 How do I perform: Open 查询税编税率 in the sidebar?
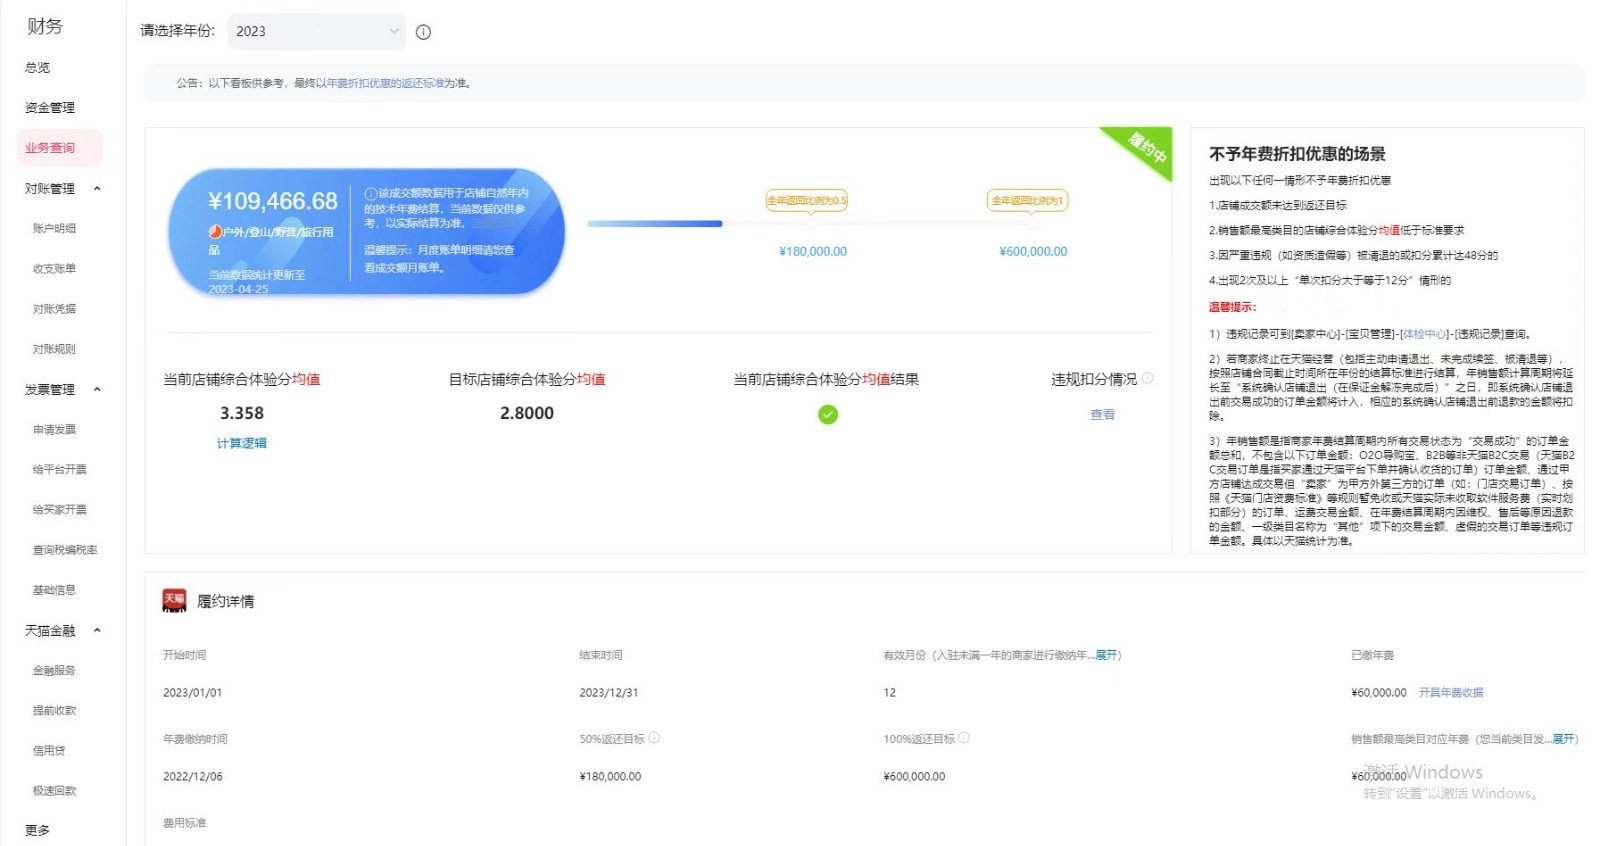click(x=65, y=549)
